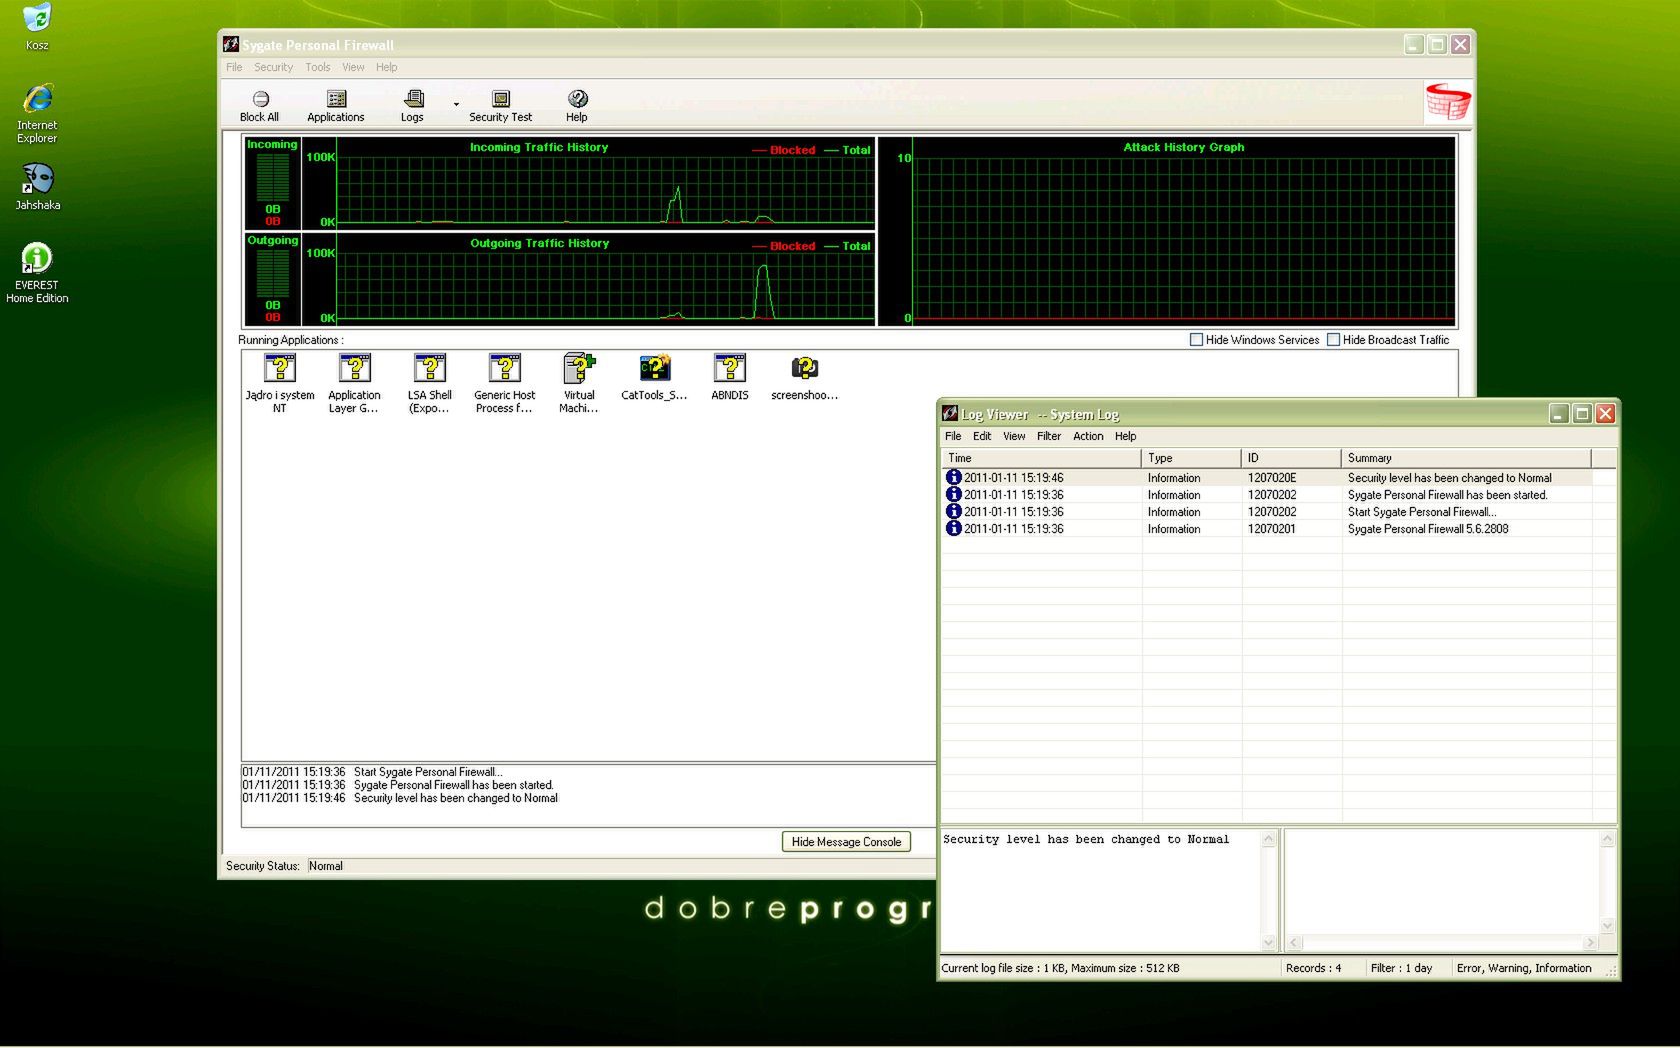Screen dimensions: 1680x1048
Task: Launch the Security Test toolbar icon
Action: pos(501,105)
